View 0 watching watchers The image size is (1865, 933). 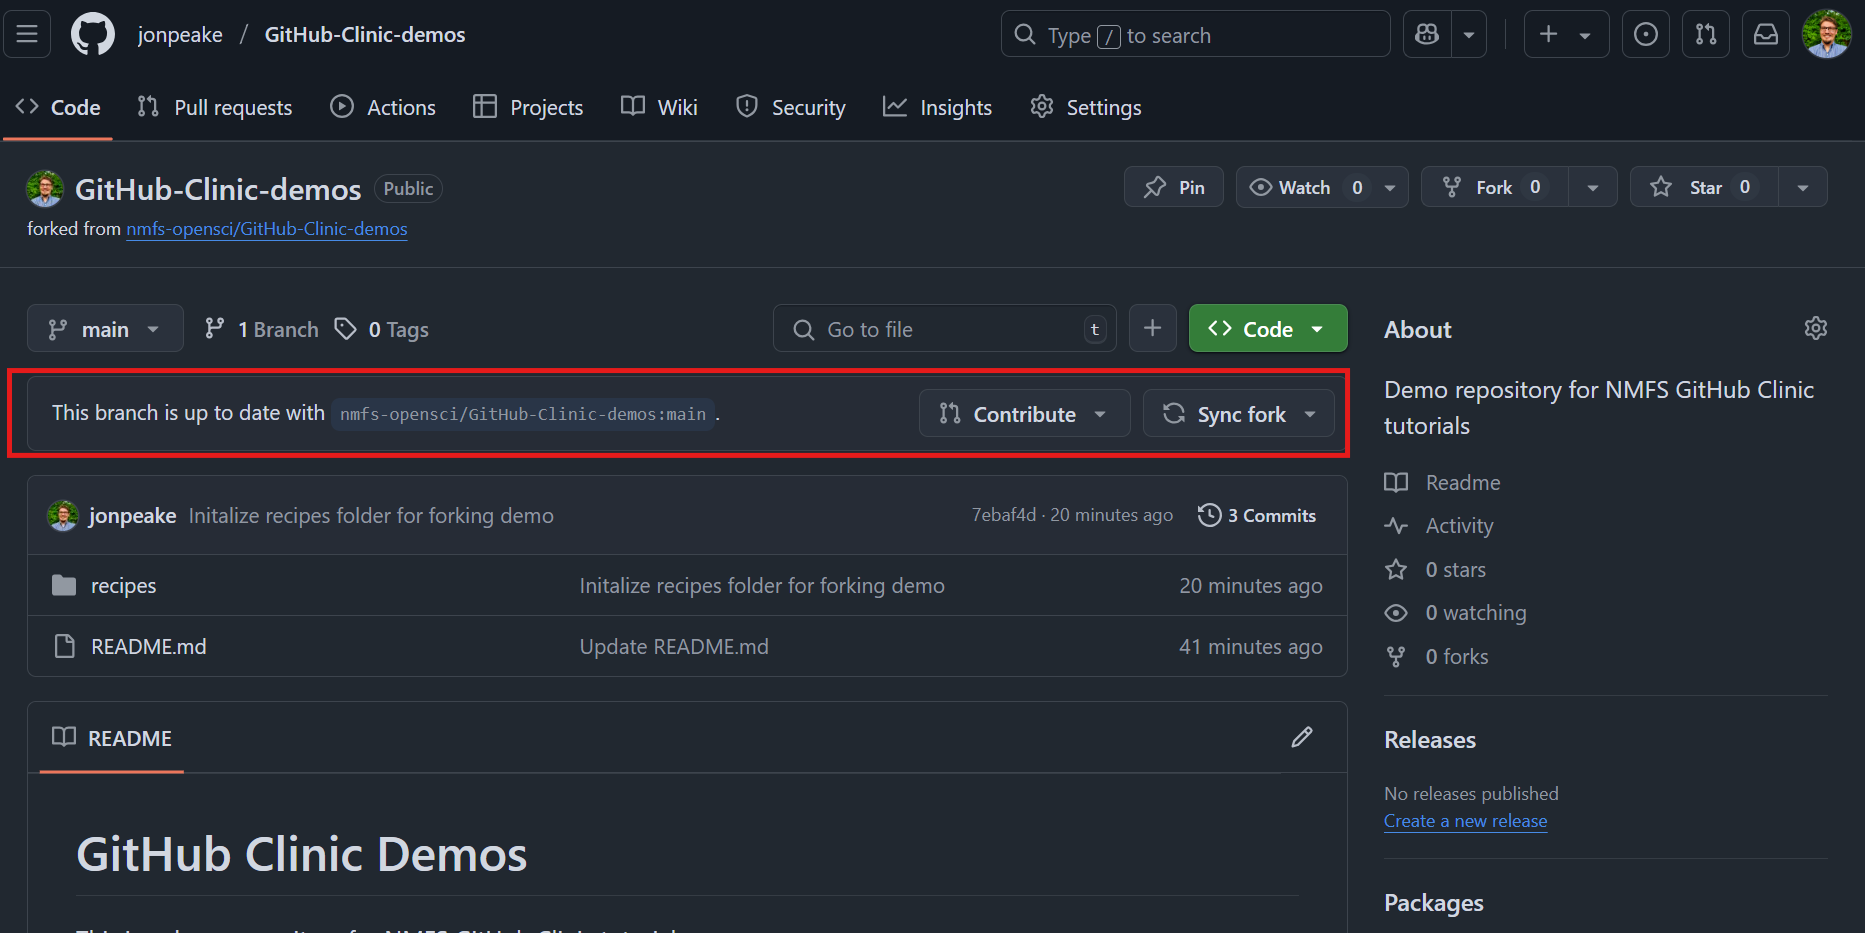click(1455, 613)
